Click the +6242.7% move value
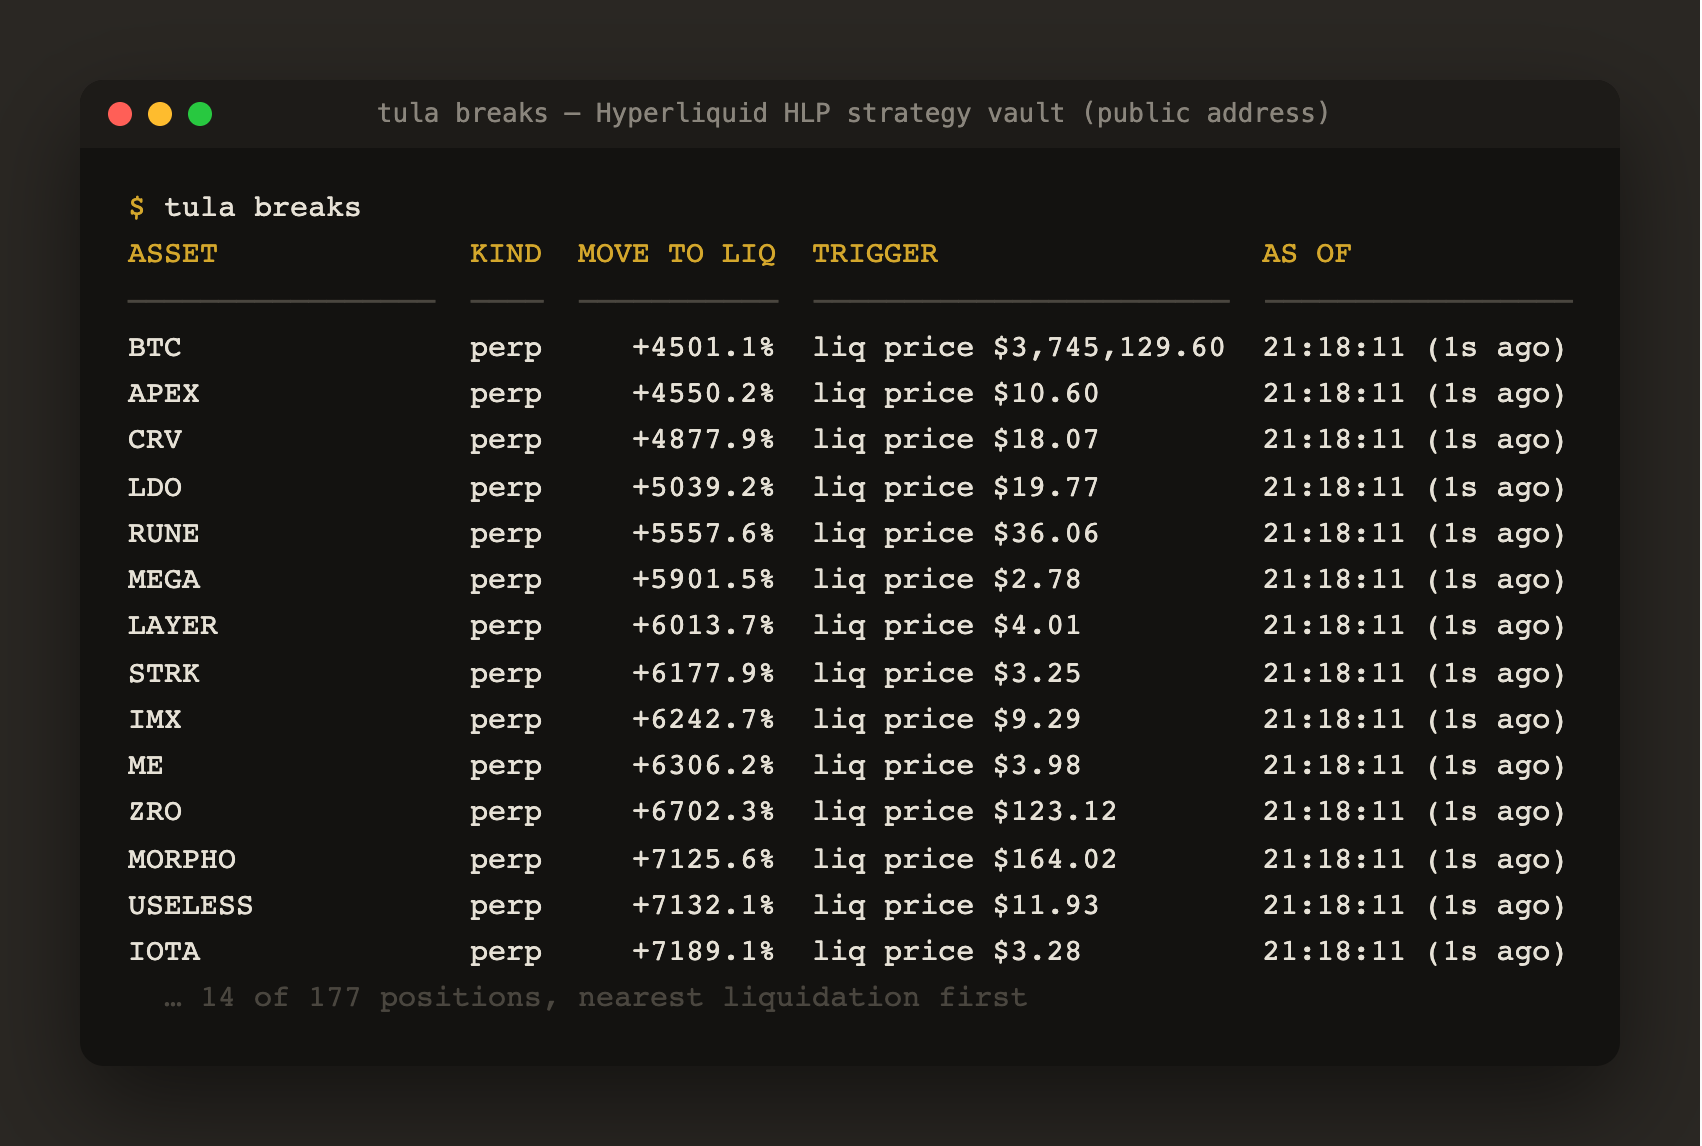Screen dimensions: 1702x1146 704,720
